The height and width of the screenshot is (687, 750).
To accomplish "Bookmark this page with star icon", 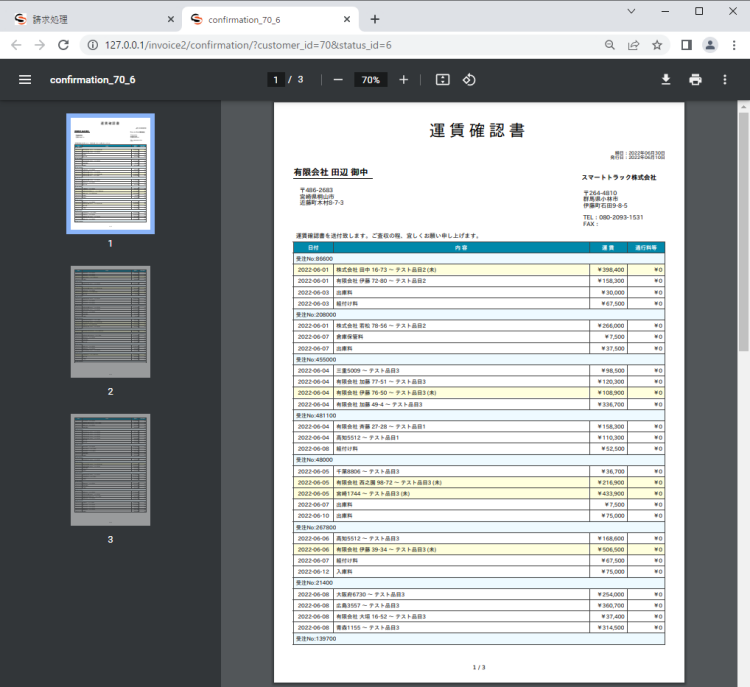I will 657,45.
